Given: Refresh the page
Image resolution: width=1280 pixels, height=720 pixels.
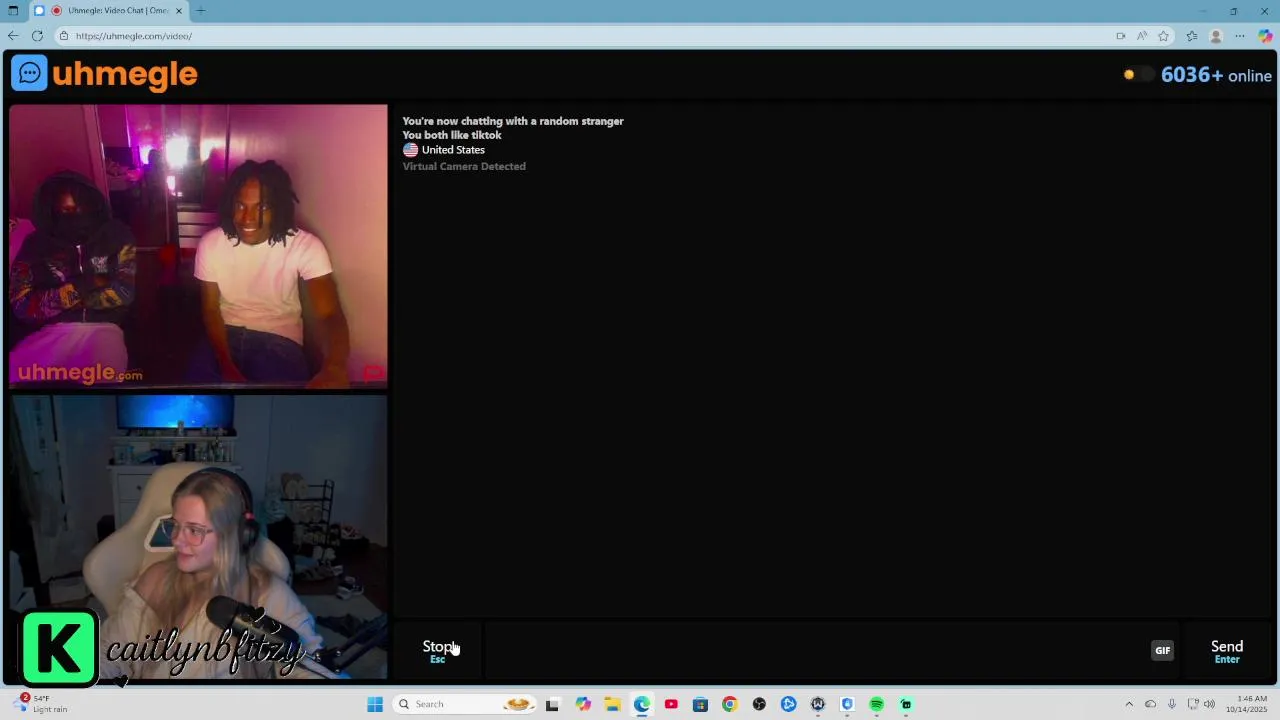Looking at the screenshot, I should click(37, 36).
